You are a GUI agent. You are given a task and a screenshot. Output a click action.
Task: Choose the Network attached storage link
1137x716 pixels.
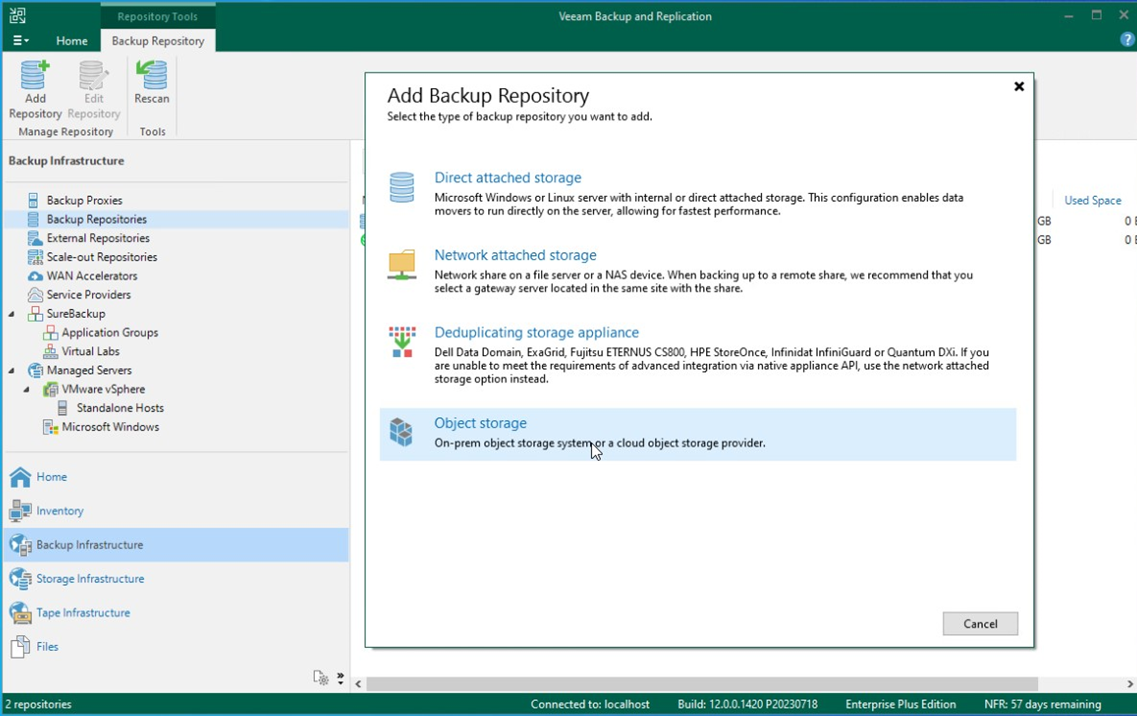coord(516,255)
